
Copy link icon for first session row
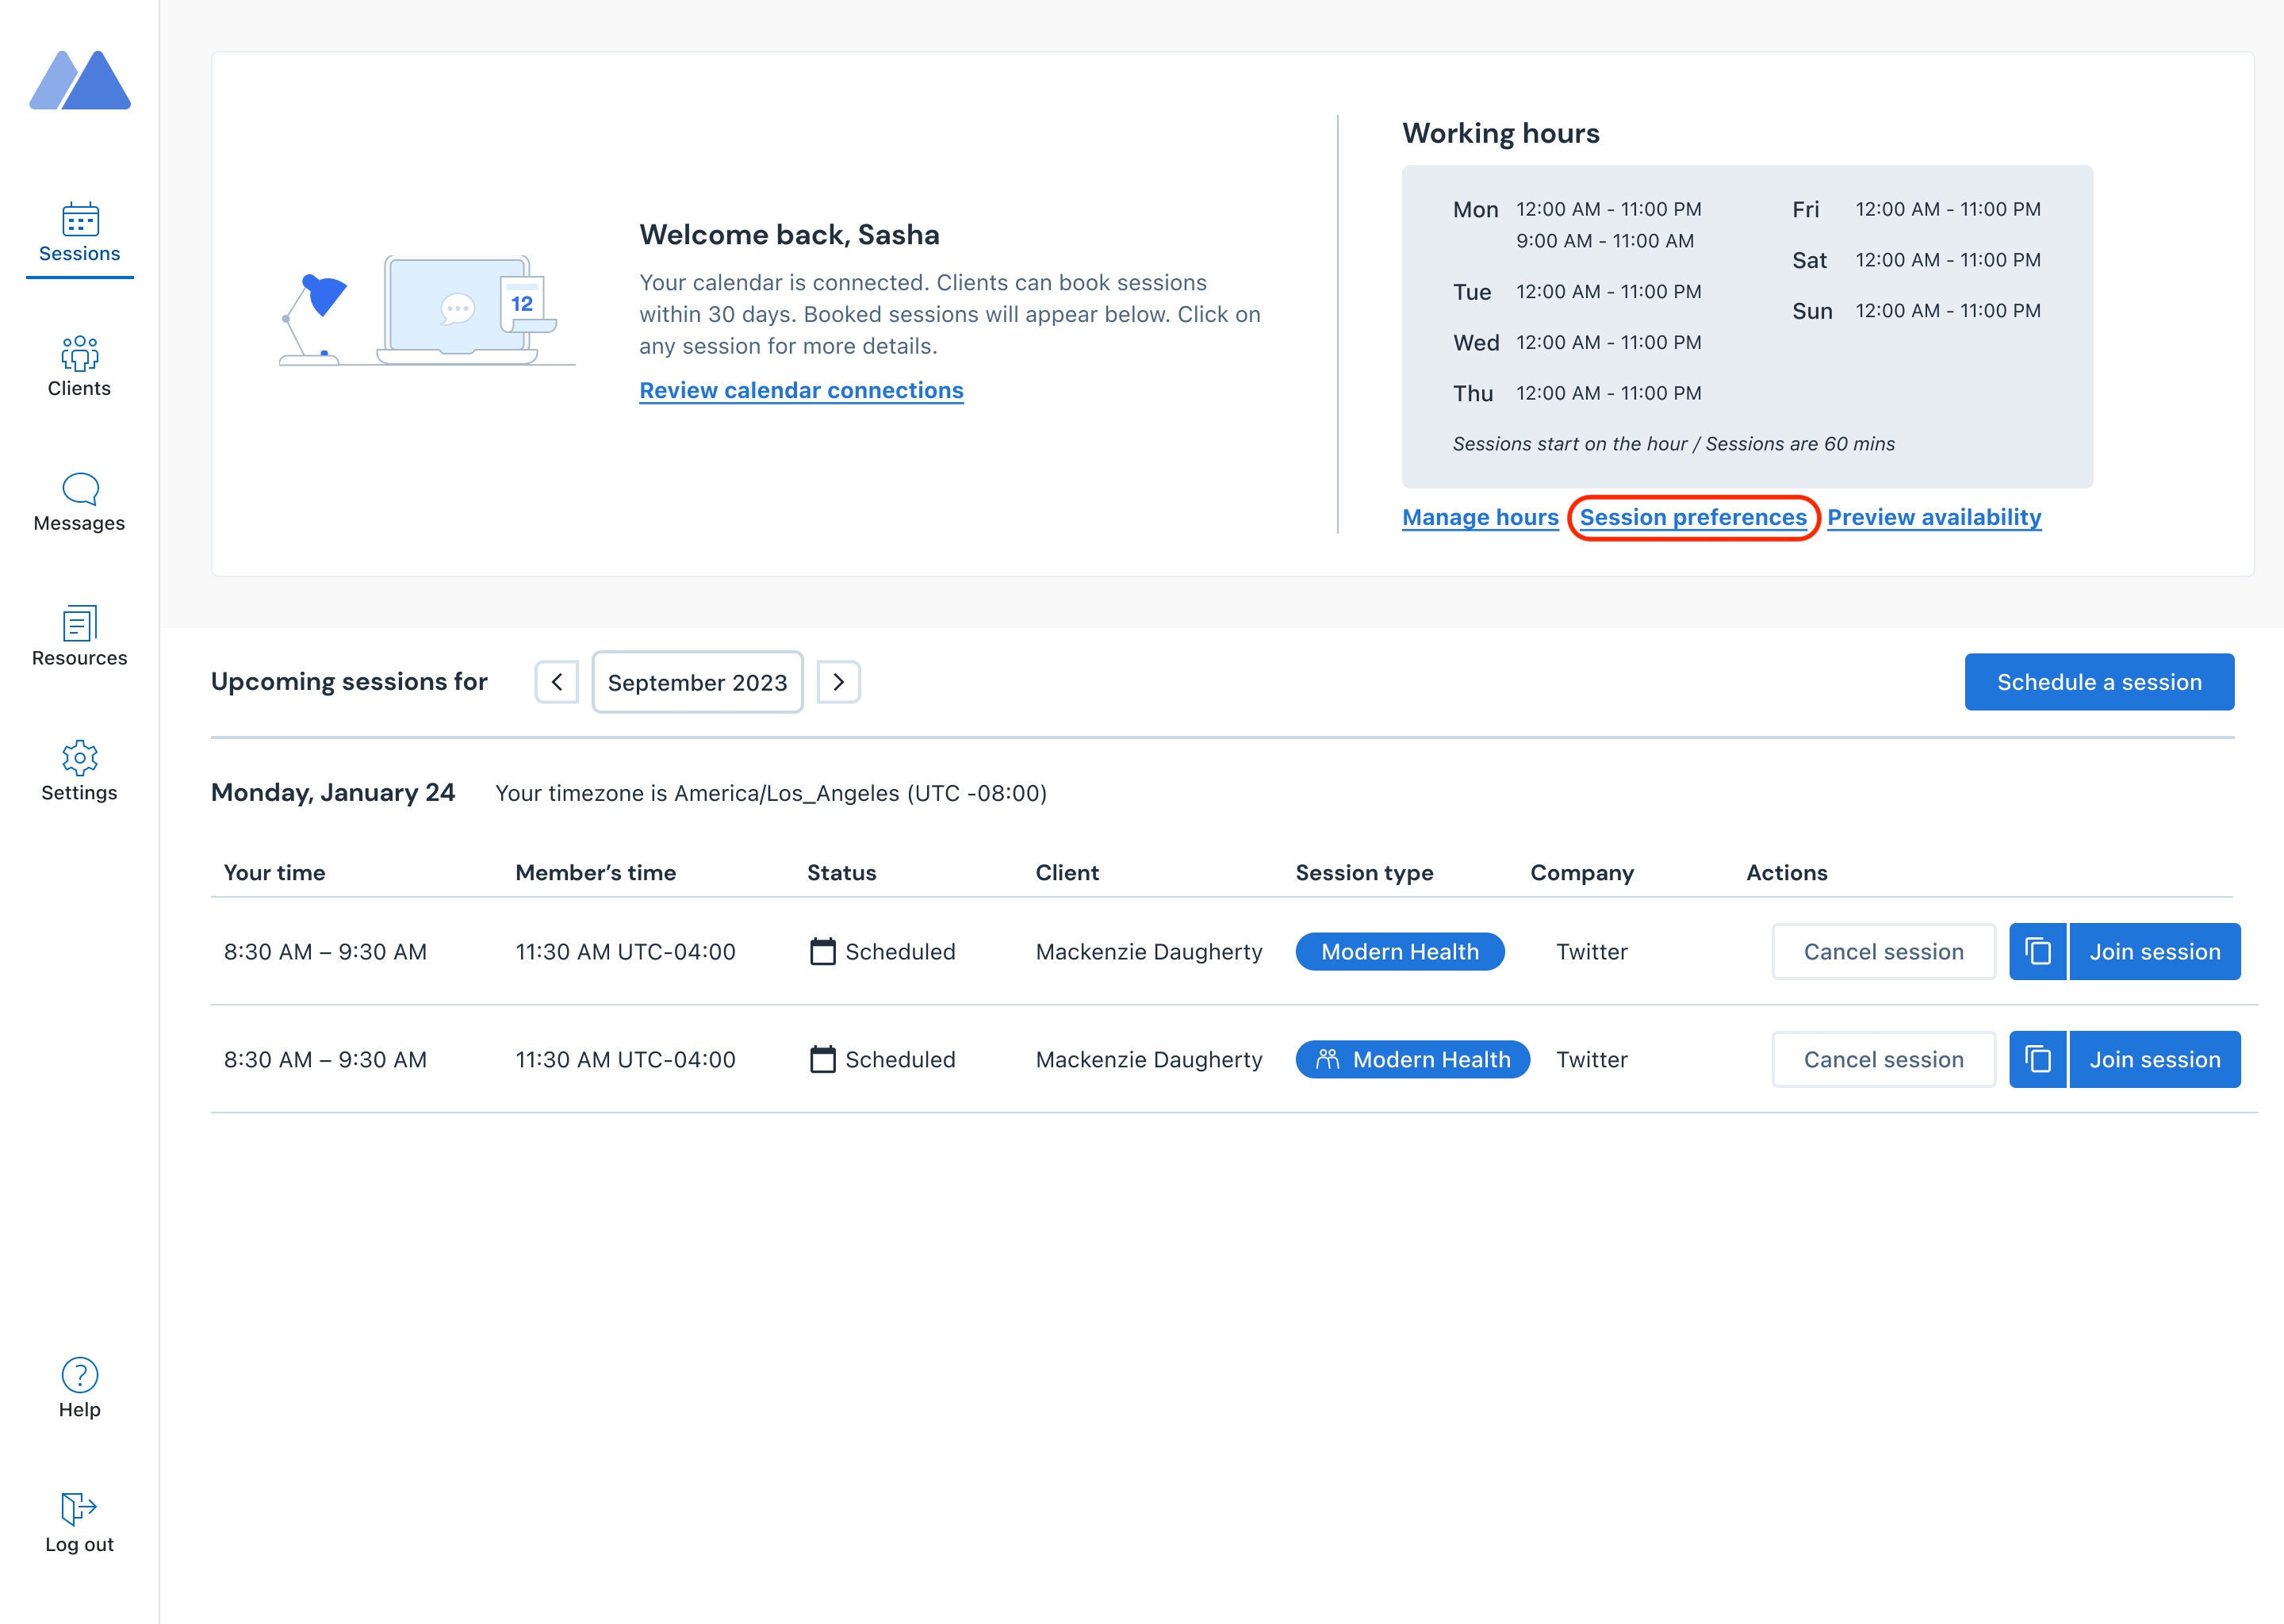(2037, 951)
